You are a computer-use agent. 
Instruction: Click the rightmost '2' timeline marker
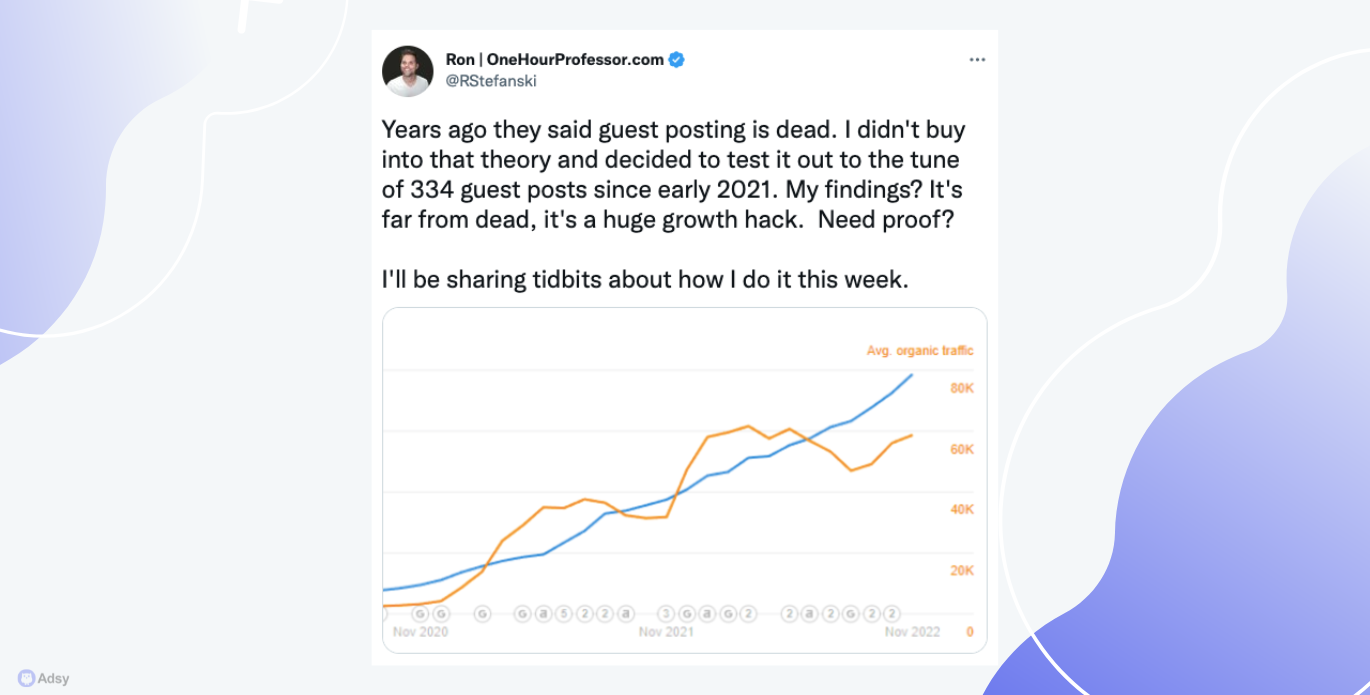(x=892, y=613)
